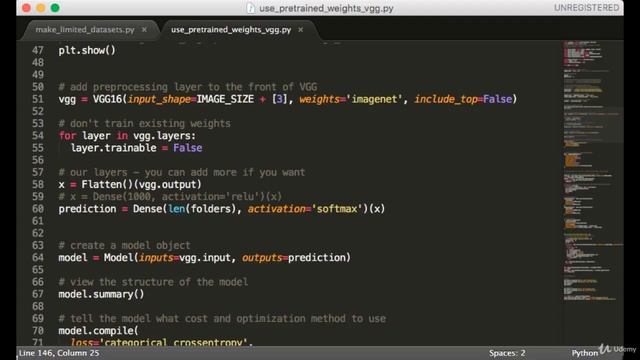This screenshot has height=360, width=640.
Task: Click Model( call on line 64
Action: (x=121, y=258)
